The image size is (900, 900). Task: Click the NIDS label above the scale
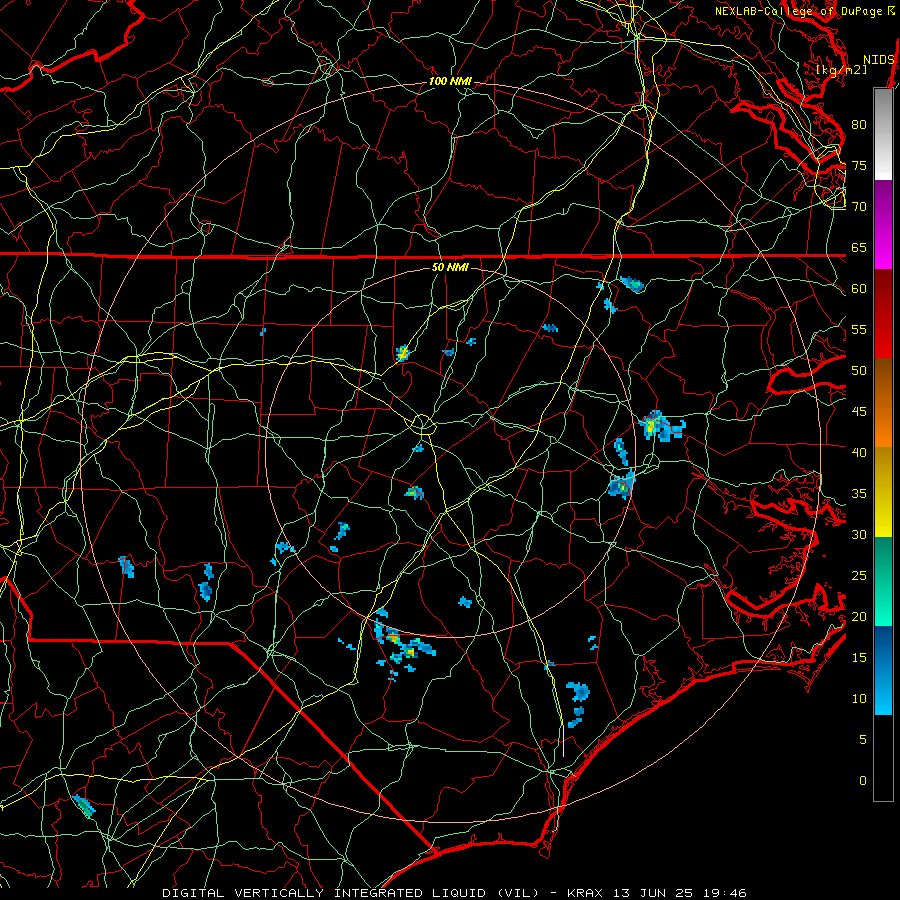[x=879, y=60]
